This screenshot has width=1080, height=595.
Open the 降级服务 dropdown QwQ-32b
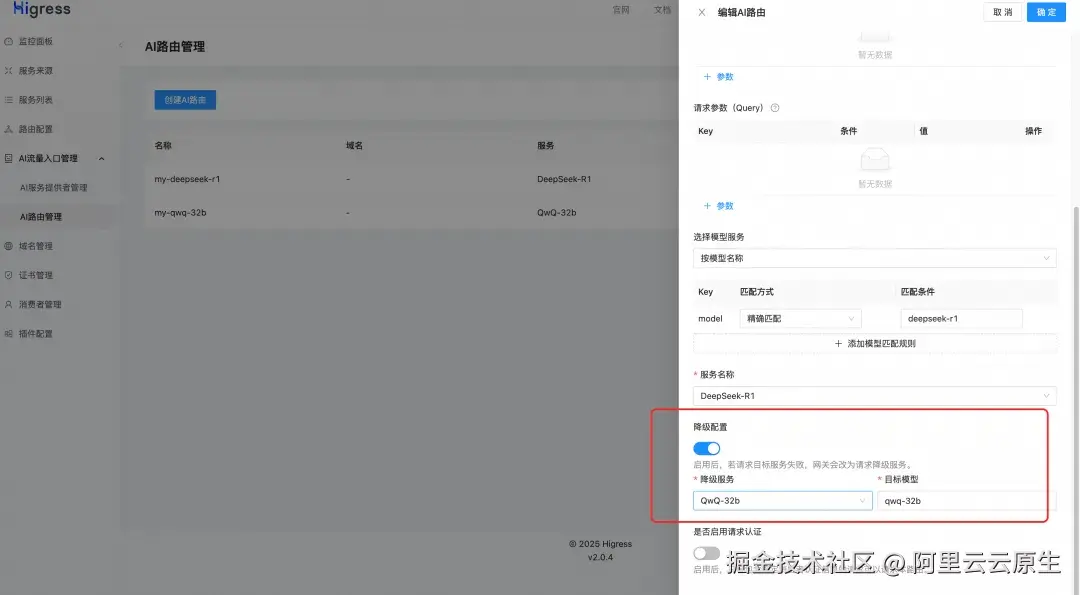782,501
